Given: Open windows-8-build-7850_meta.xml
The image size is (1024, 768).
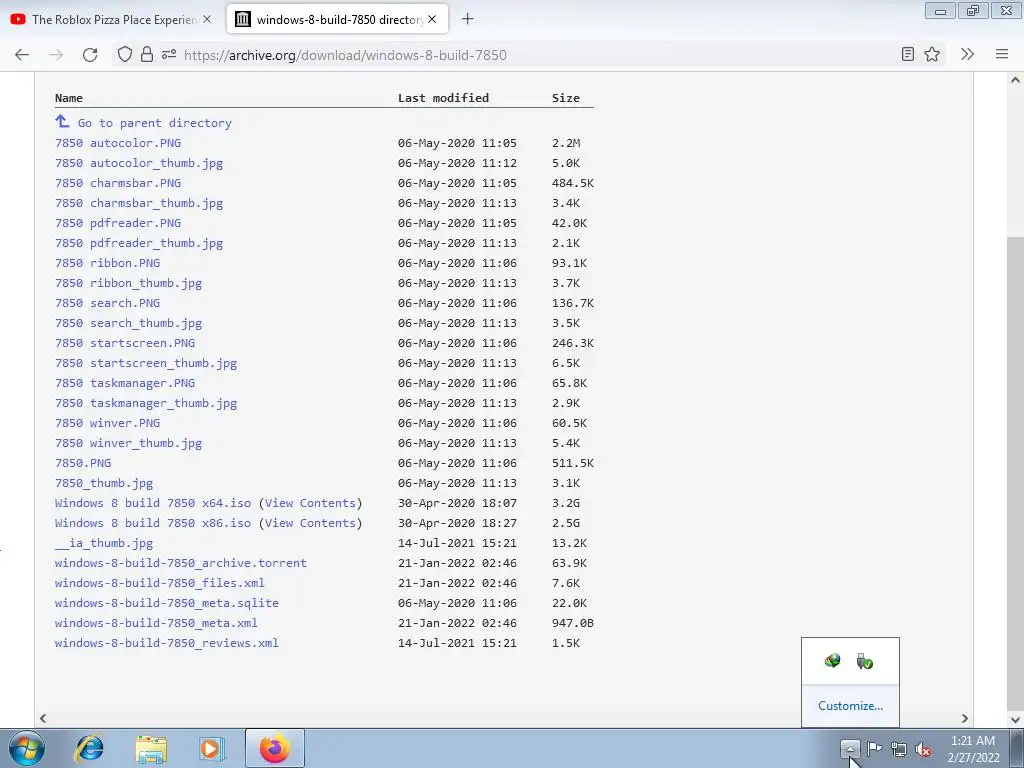Looking at the screenshot, I should pos(156,623).
